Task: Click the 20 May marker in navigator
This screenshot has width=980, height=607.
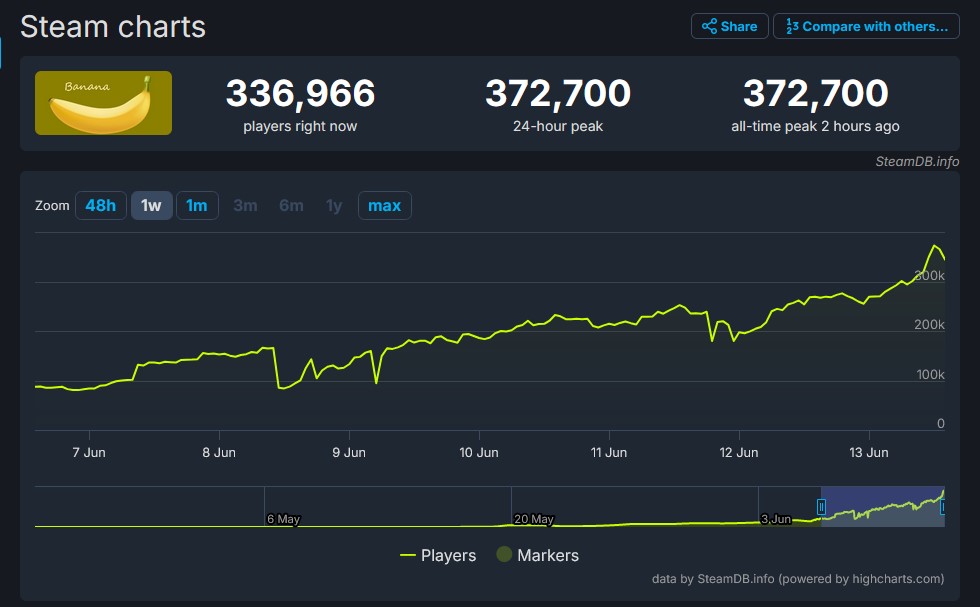Action: [x=533, y=519]
